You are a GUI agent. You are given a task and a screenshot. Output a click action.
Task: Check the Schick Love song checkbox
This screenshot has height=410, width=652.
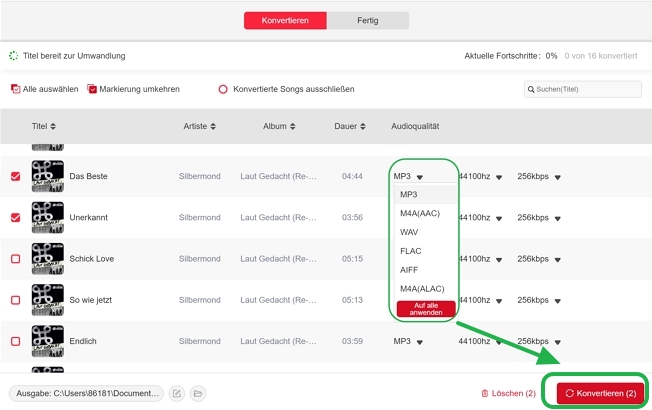[x=15, y=259]
